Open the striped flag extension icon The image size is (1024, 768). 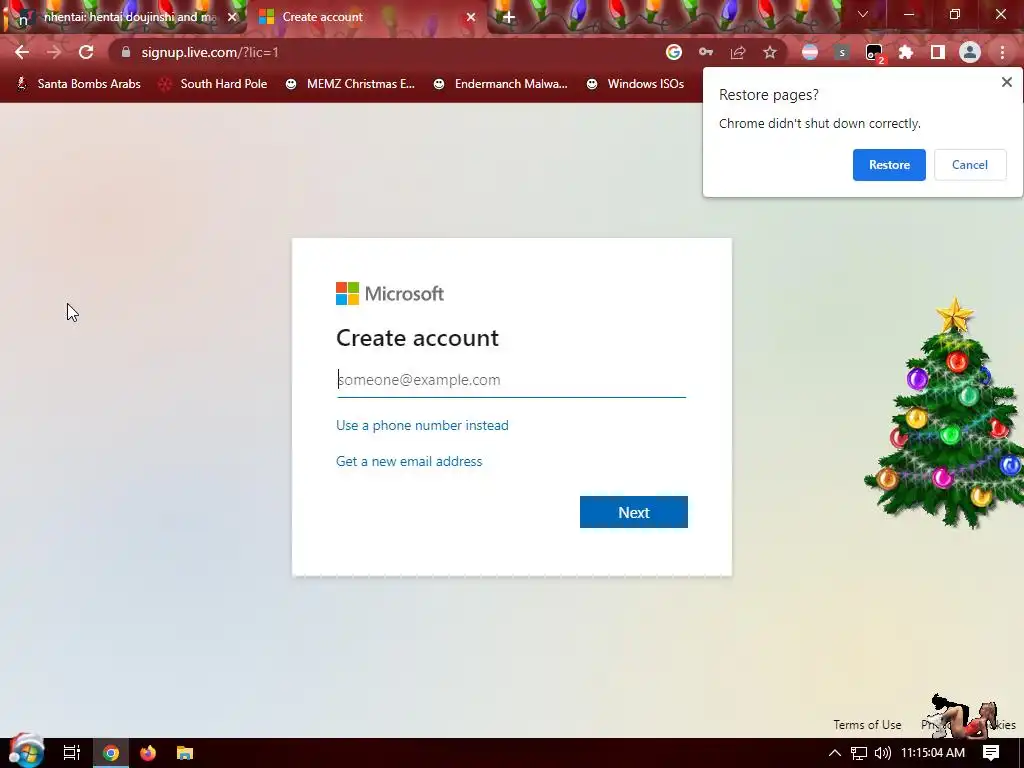point(810,52)
